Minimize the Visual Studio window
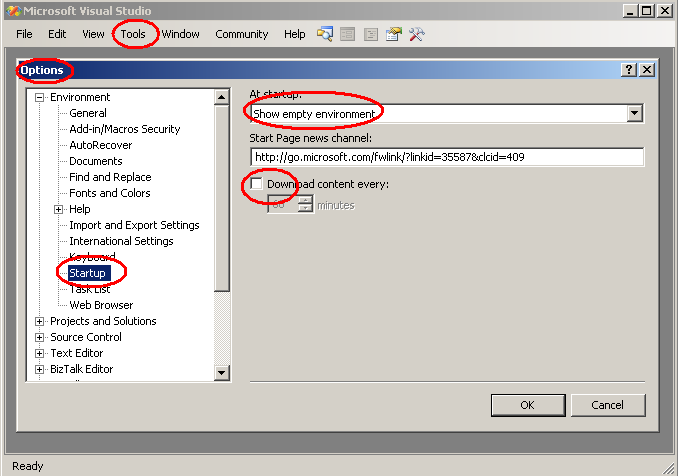 coord(630,11)
